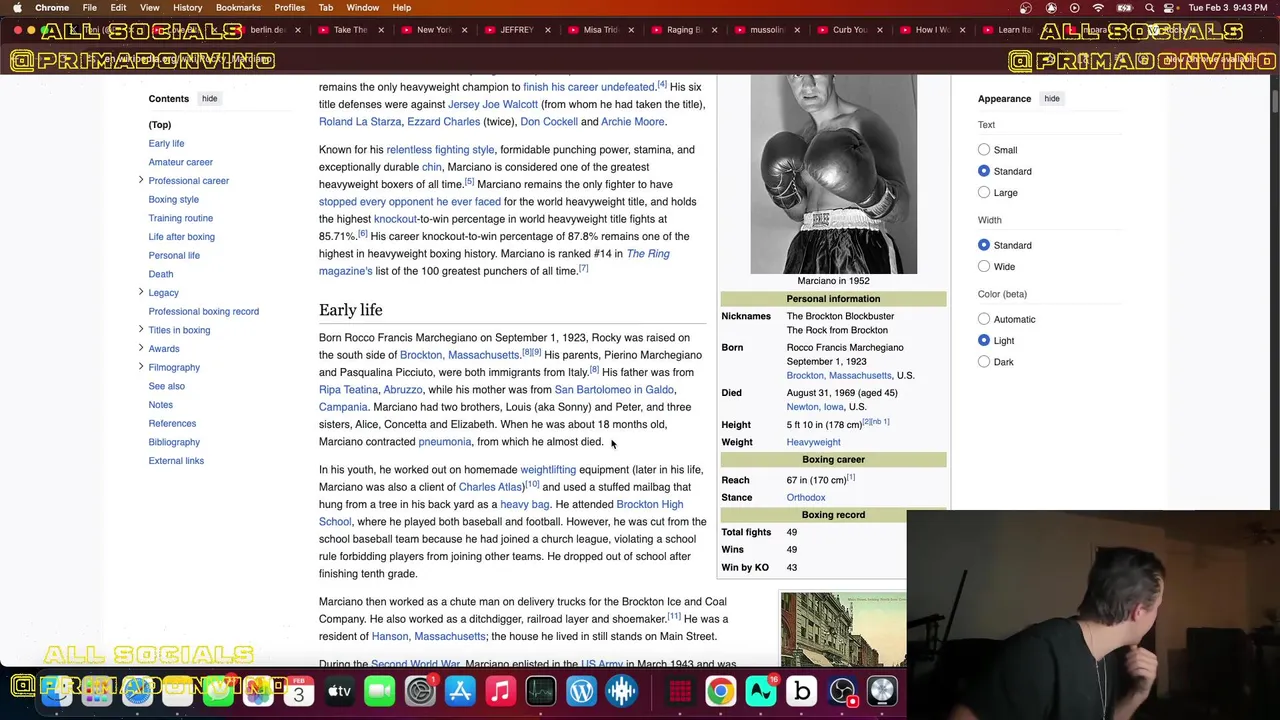Jump to Boxing style in contents
Screen dimensions: 1280x720
[173, 199]
